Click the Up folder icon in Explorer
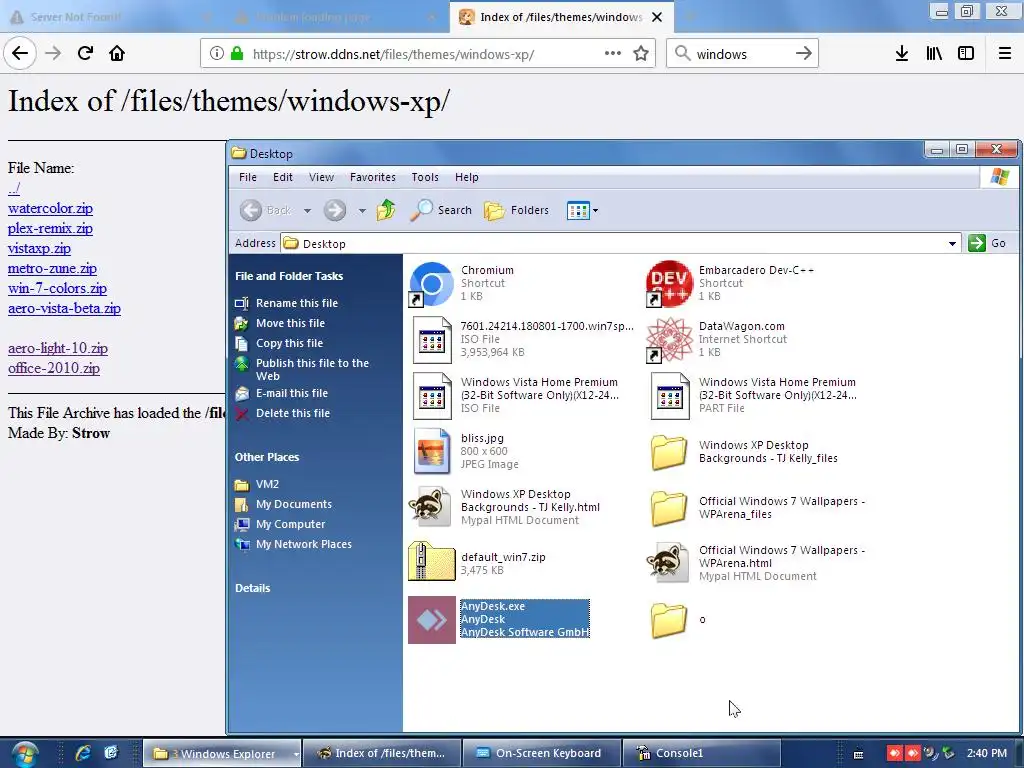1024x768 pixels. click(386, 210)
